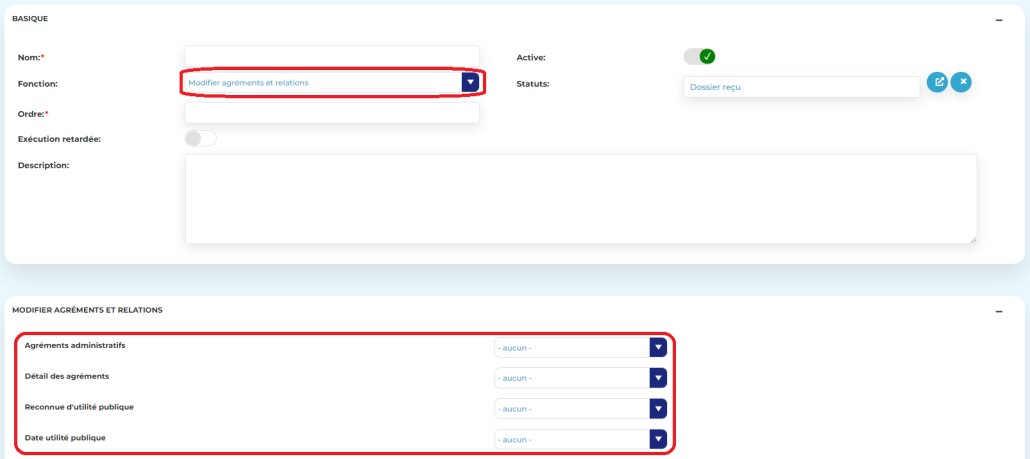Click into the Ordre input field
Screen dimensions: 1030x459
pyautogui.click(x=332, y=113)
